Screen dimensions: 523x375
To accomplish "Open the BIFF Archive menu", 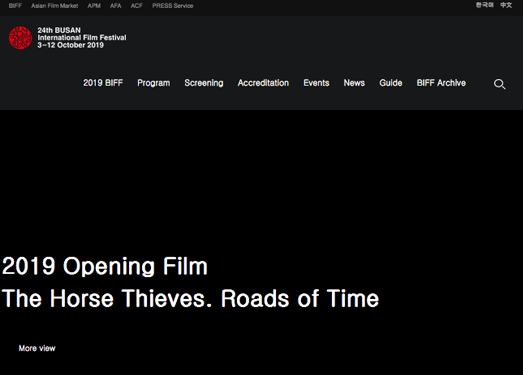I will click(441, 83).
